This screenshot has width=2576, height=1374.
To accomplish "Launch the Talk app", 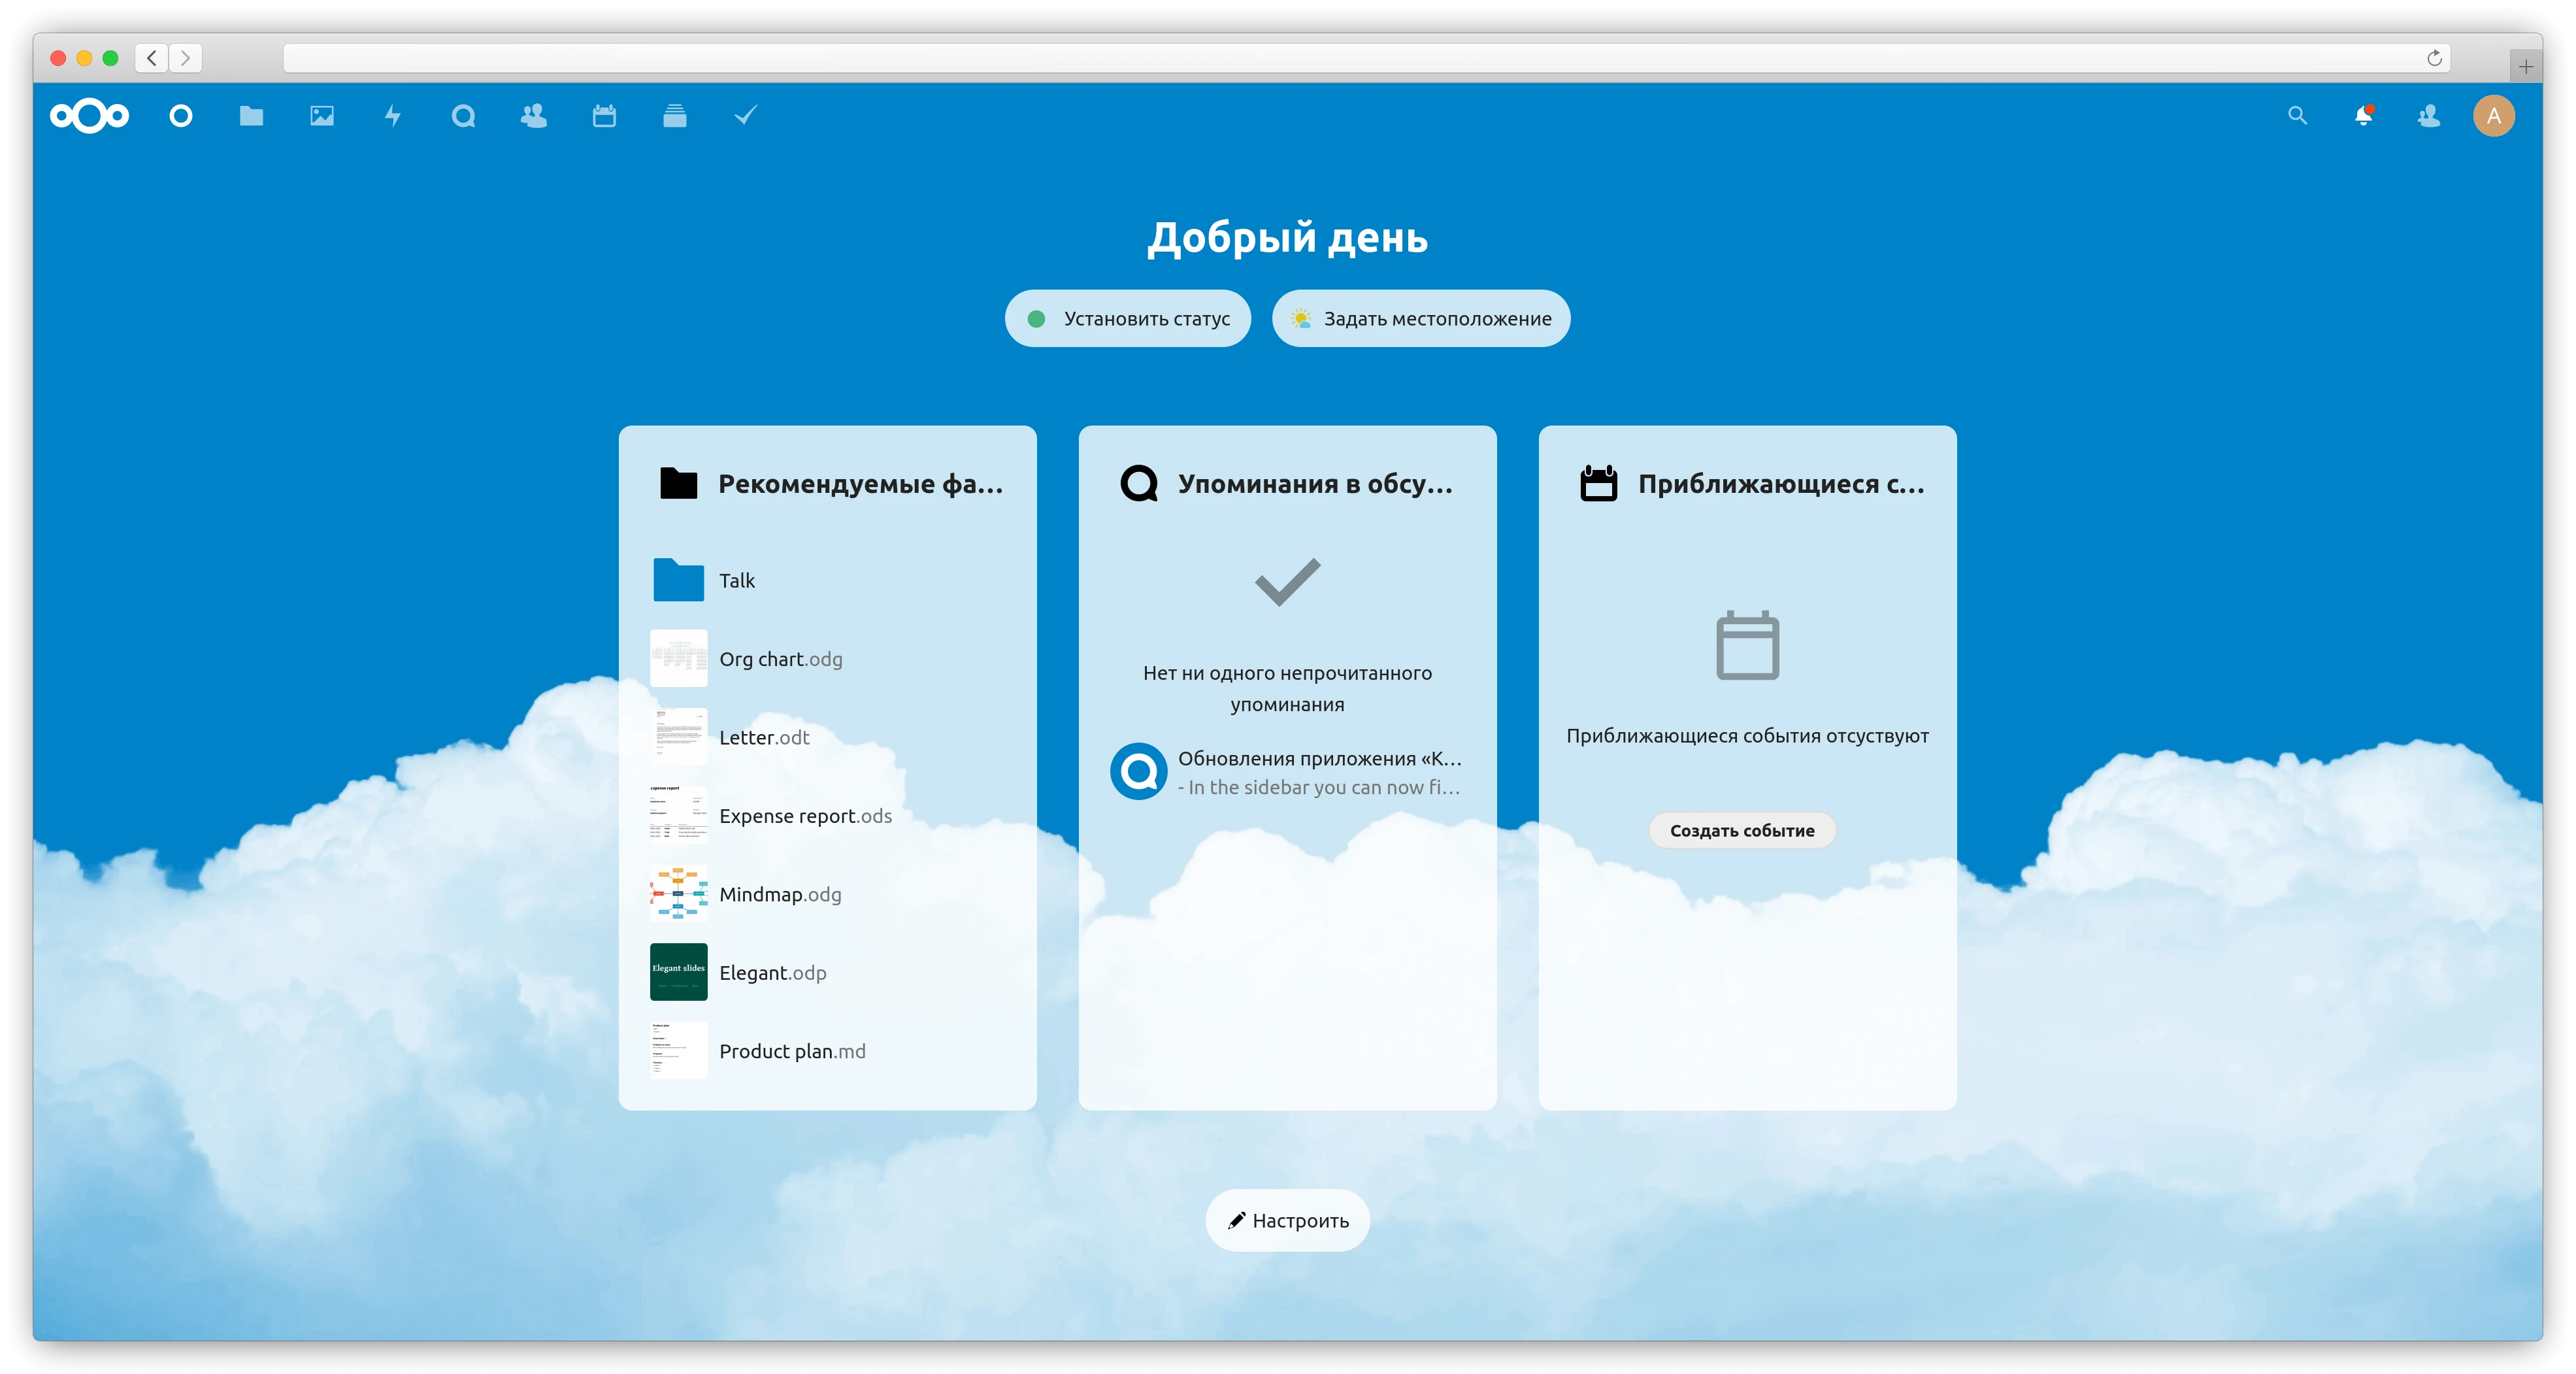I will click(463, 116).
